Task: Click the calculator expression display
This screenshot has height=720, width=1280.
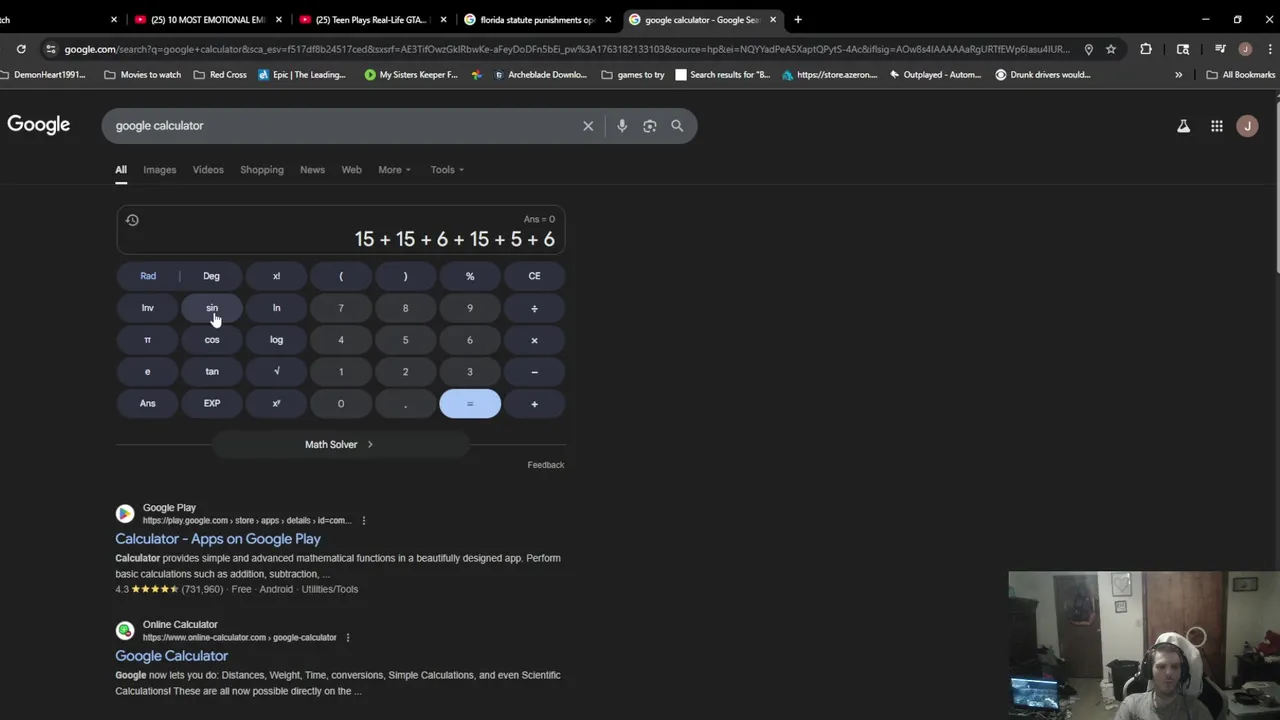Action: (341, 231)
